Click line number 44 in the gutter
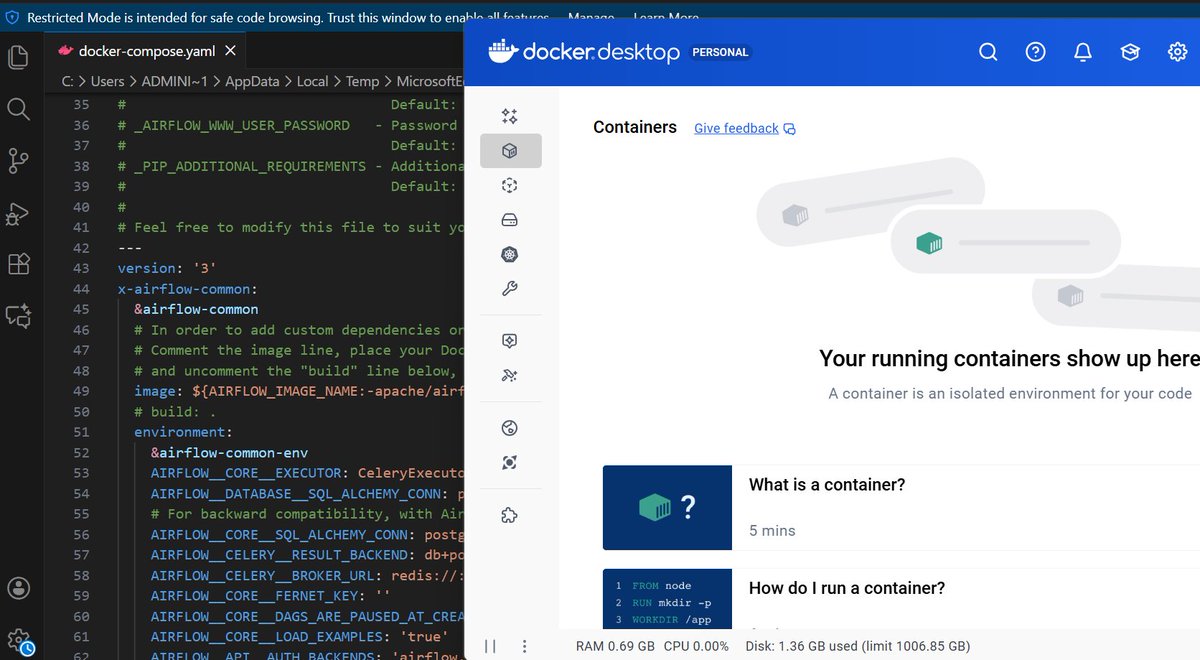This screenshot has width=1200, height=660. [81, 289]
